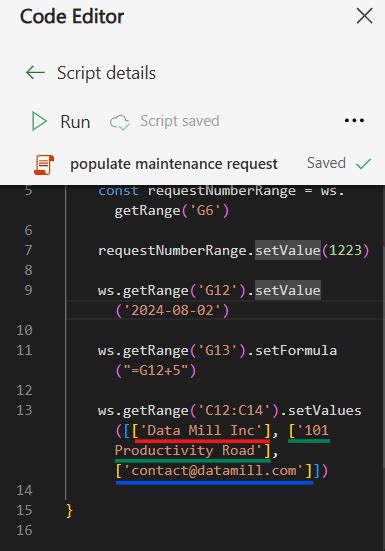This screenshot has width=385, height=551.
Task: Click the 'contact@datamill.com' string
Action: pos(214,471)
